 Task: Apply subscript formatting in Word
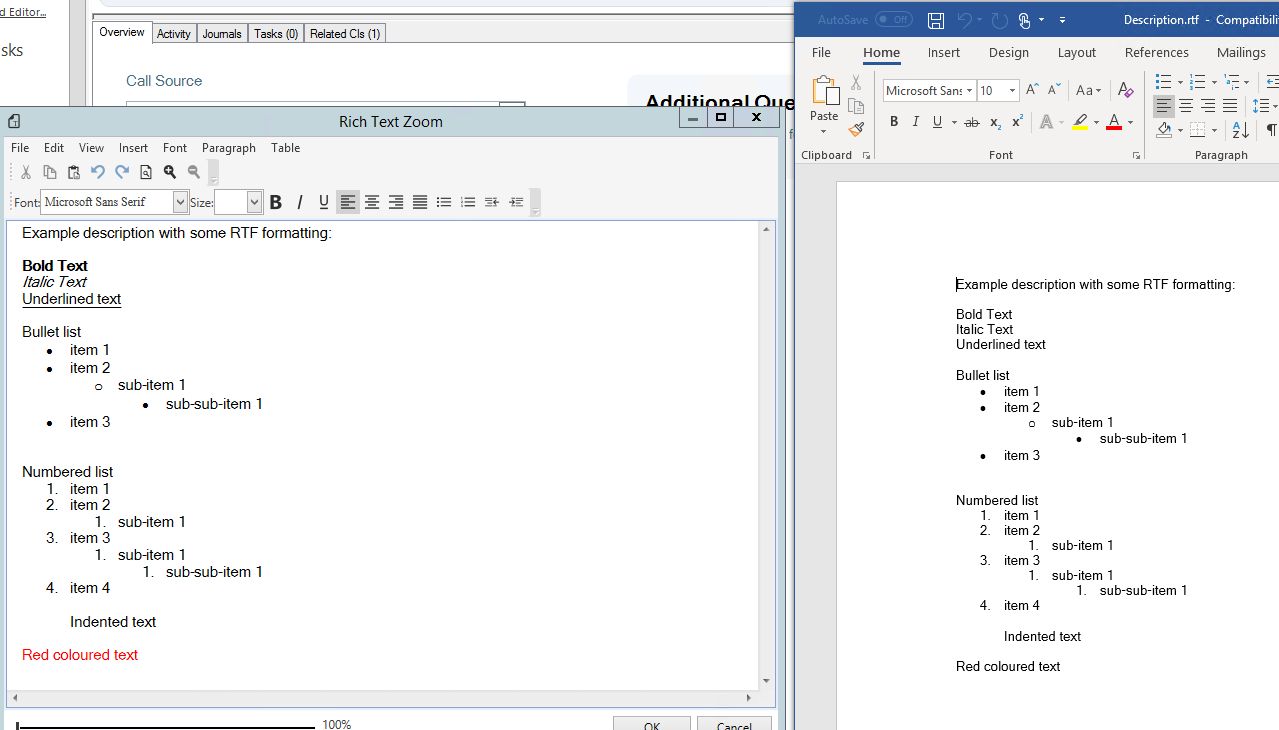click(x=994, y=123)
